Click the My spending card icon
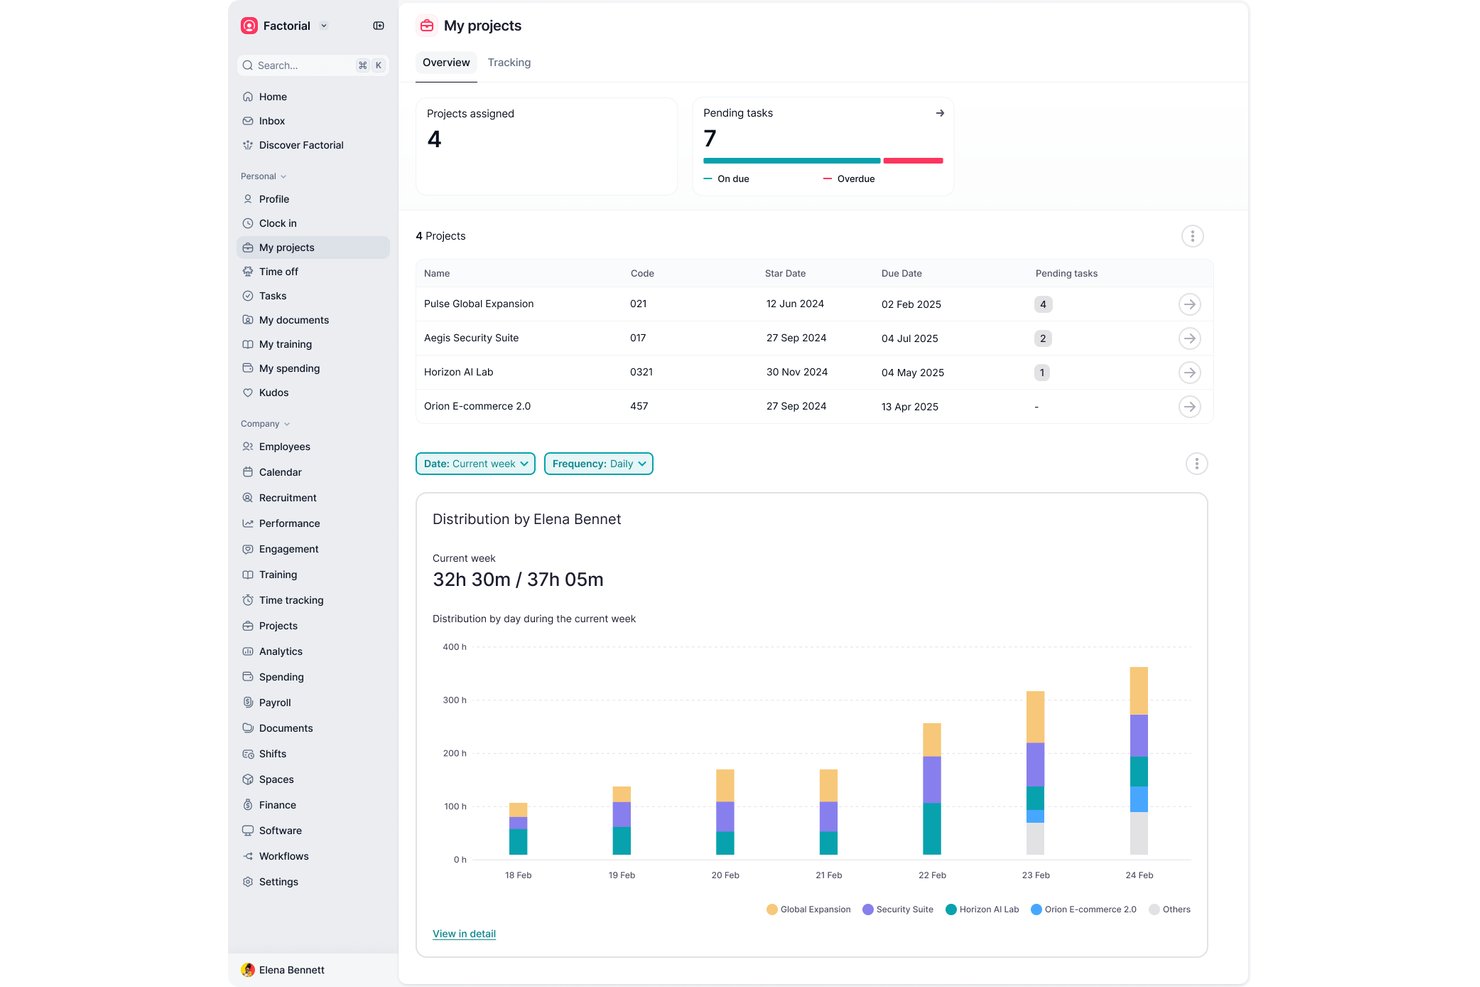Screen dimensions: 1480x987 pos(248,368)
